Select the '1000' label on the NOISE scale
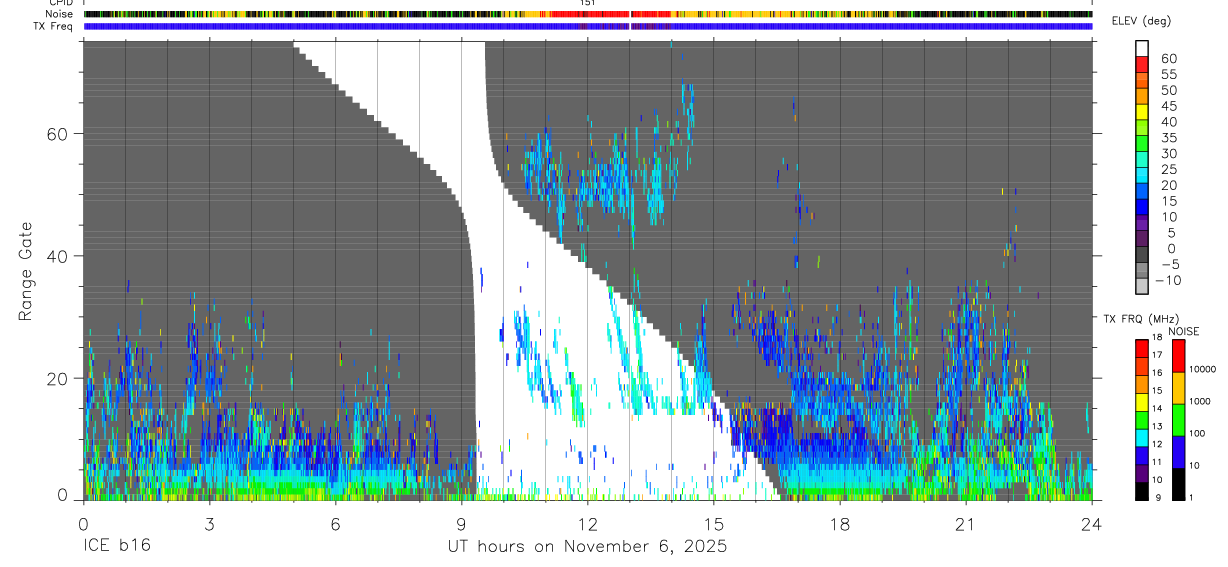 [1200, 401]
